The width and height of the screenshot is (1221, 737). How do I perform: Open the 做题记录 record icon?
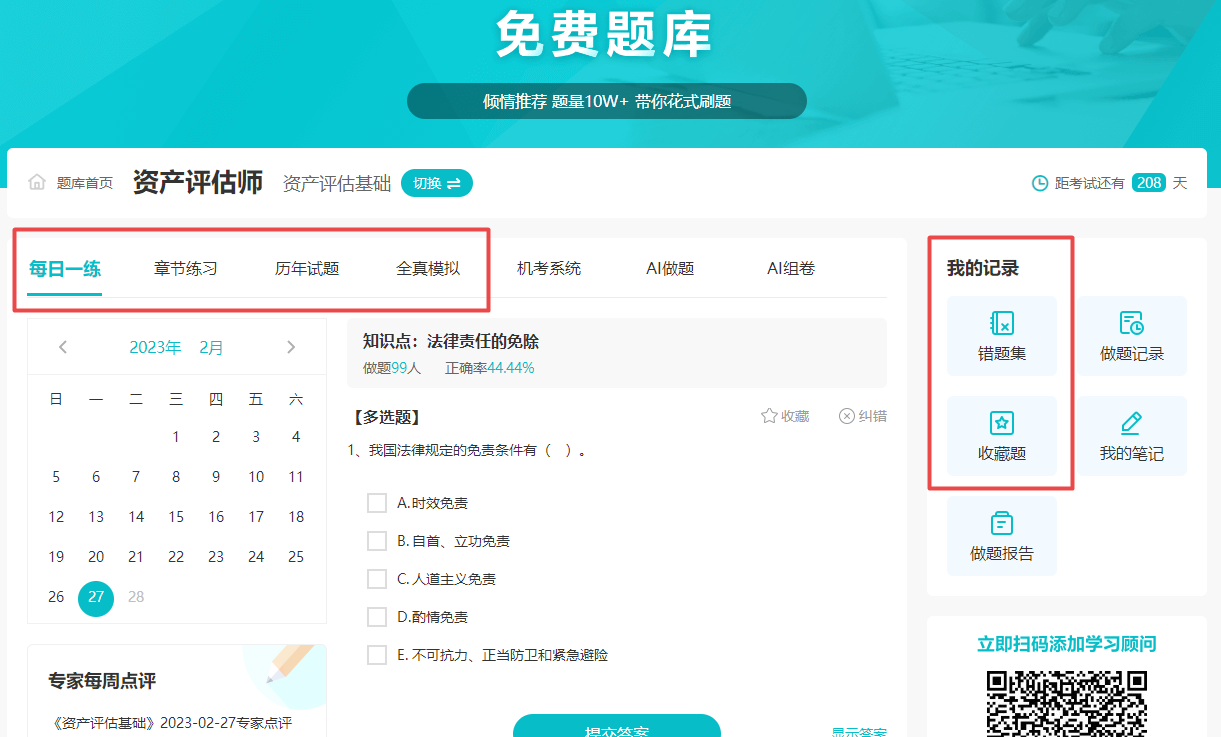click(1131, 335)
